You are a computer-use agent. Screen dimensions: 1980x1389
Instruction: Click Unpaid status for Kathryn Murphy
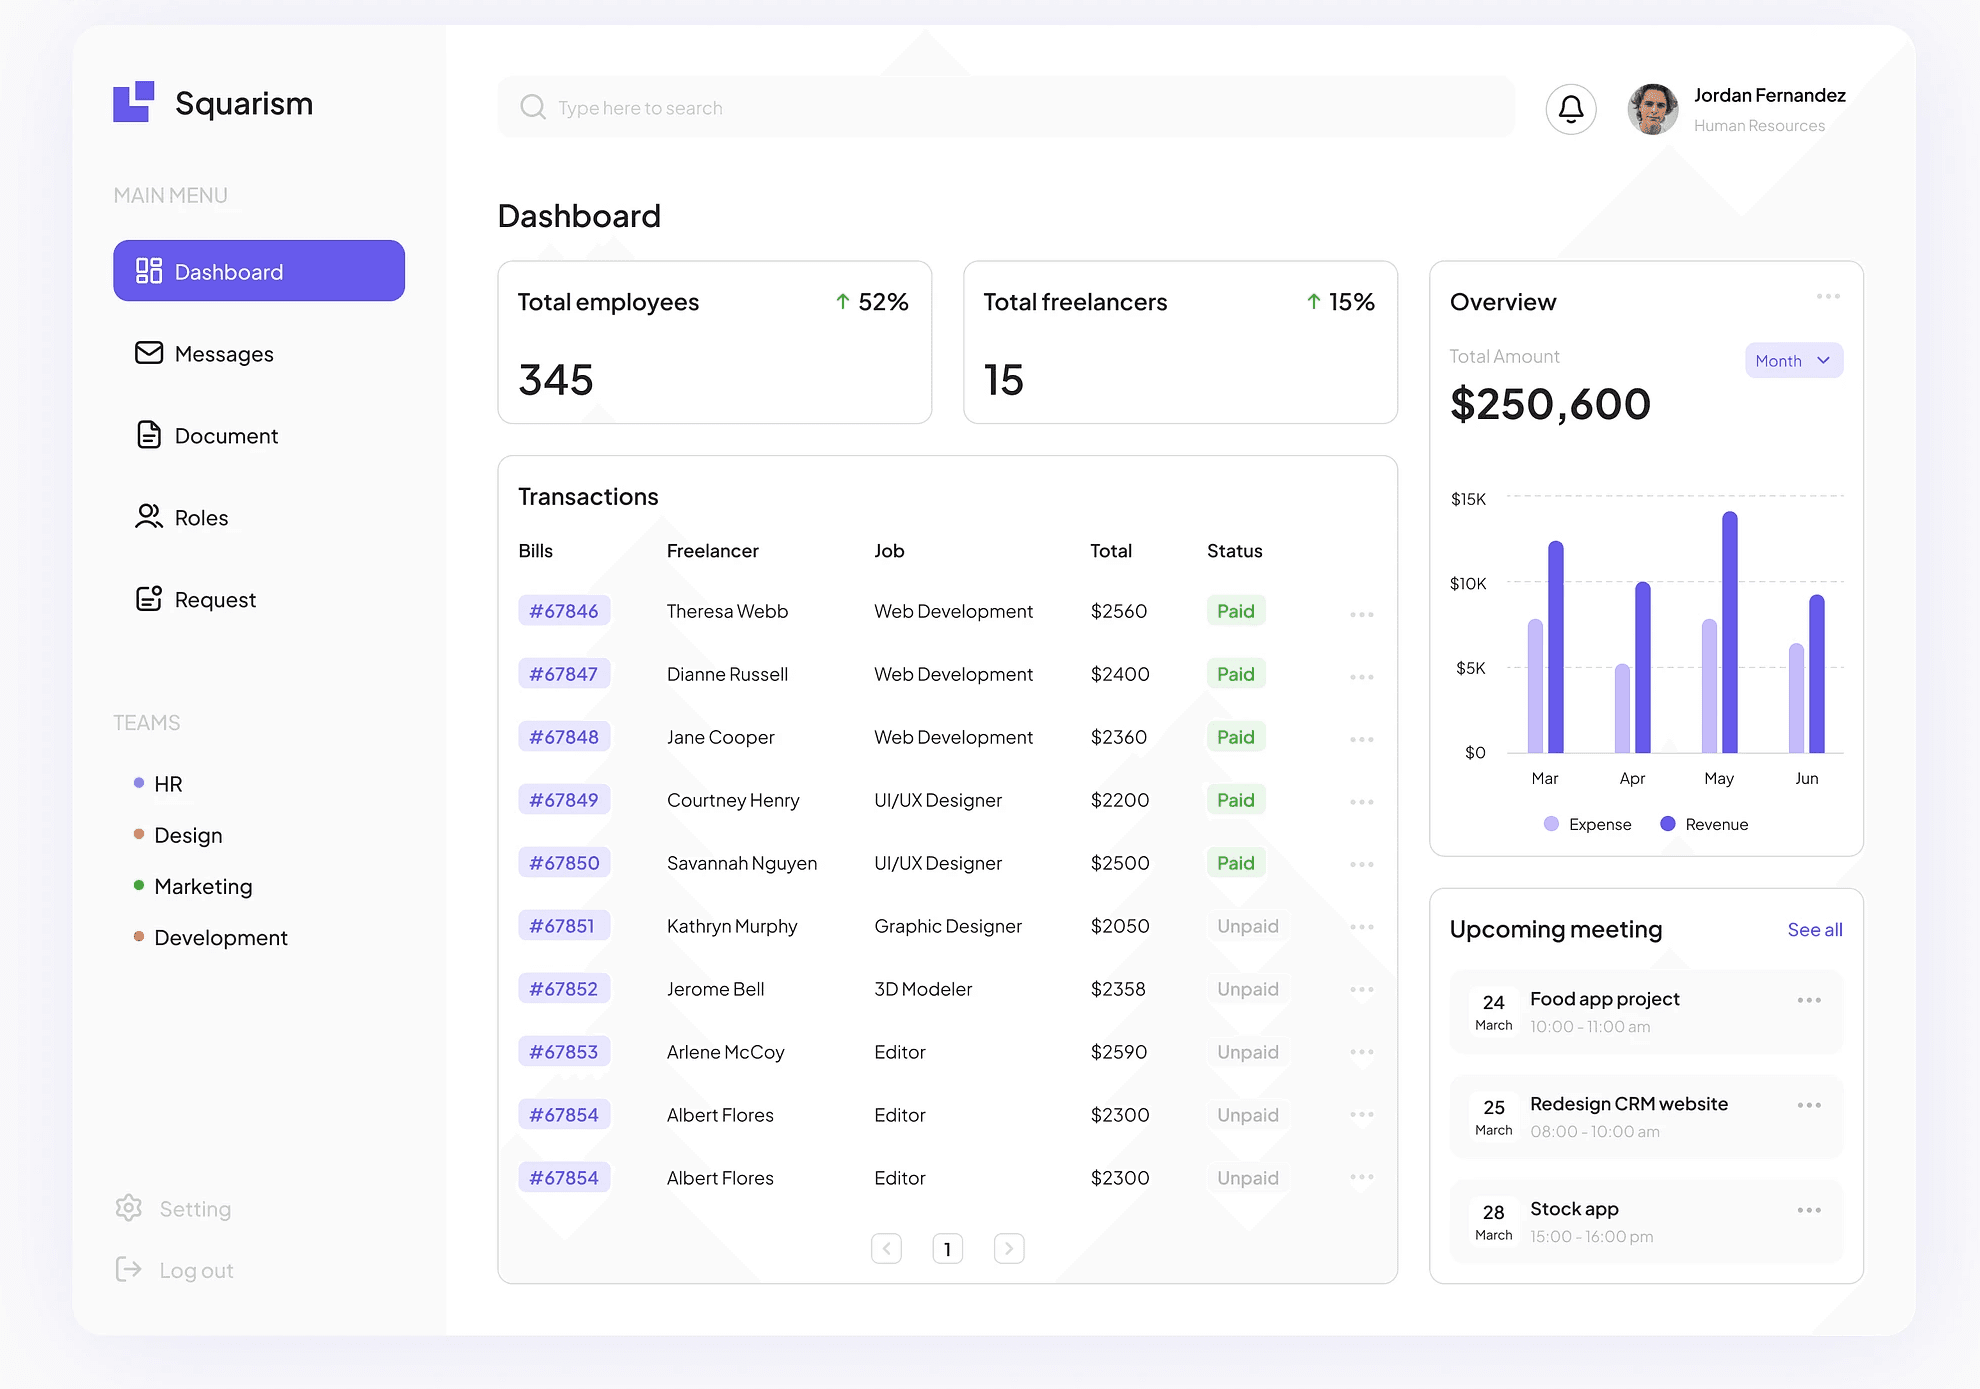pos(1248,926)
